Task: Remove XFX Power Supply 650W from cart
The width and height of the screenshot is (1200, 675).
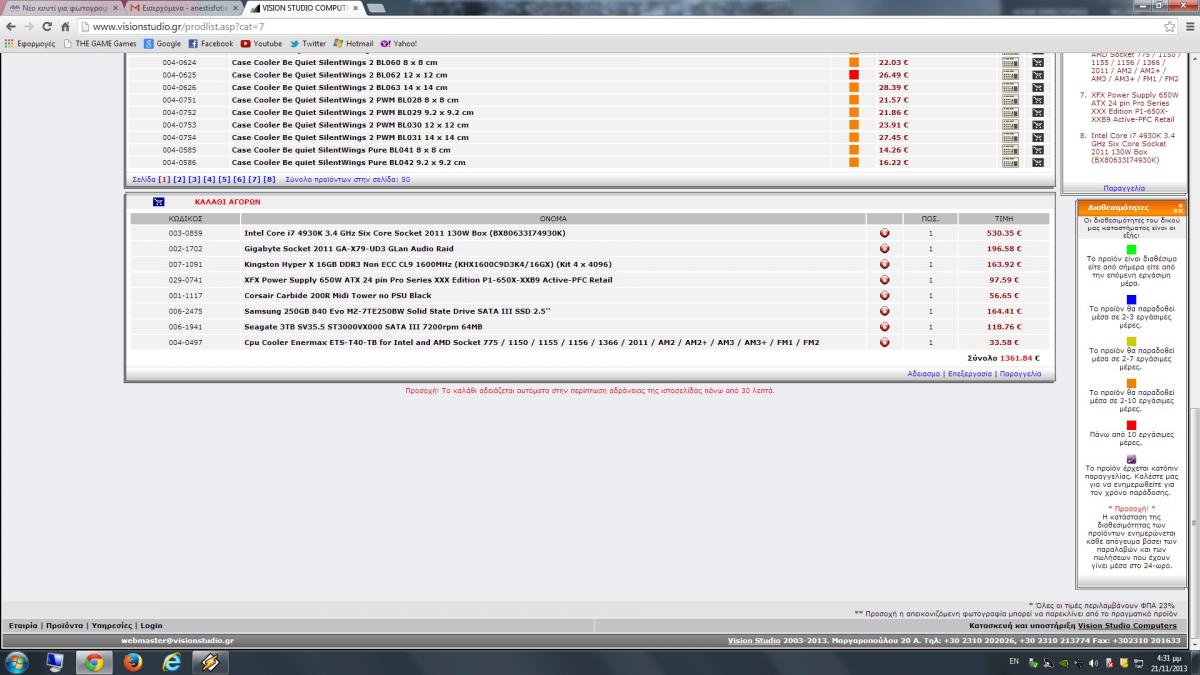Action: [x=884, y=280]
